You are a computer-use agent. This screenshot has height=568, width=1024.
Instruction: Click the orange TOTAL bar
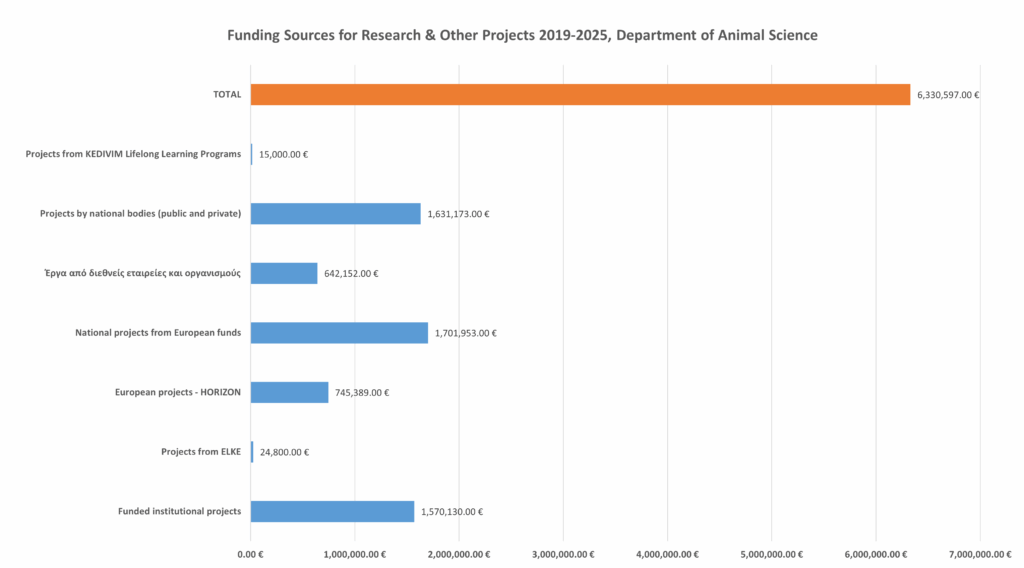pos(580,95)
